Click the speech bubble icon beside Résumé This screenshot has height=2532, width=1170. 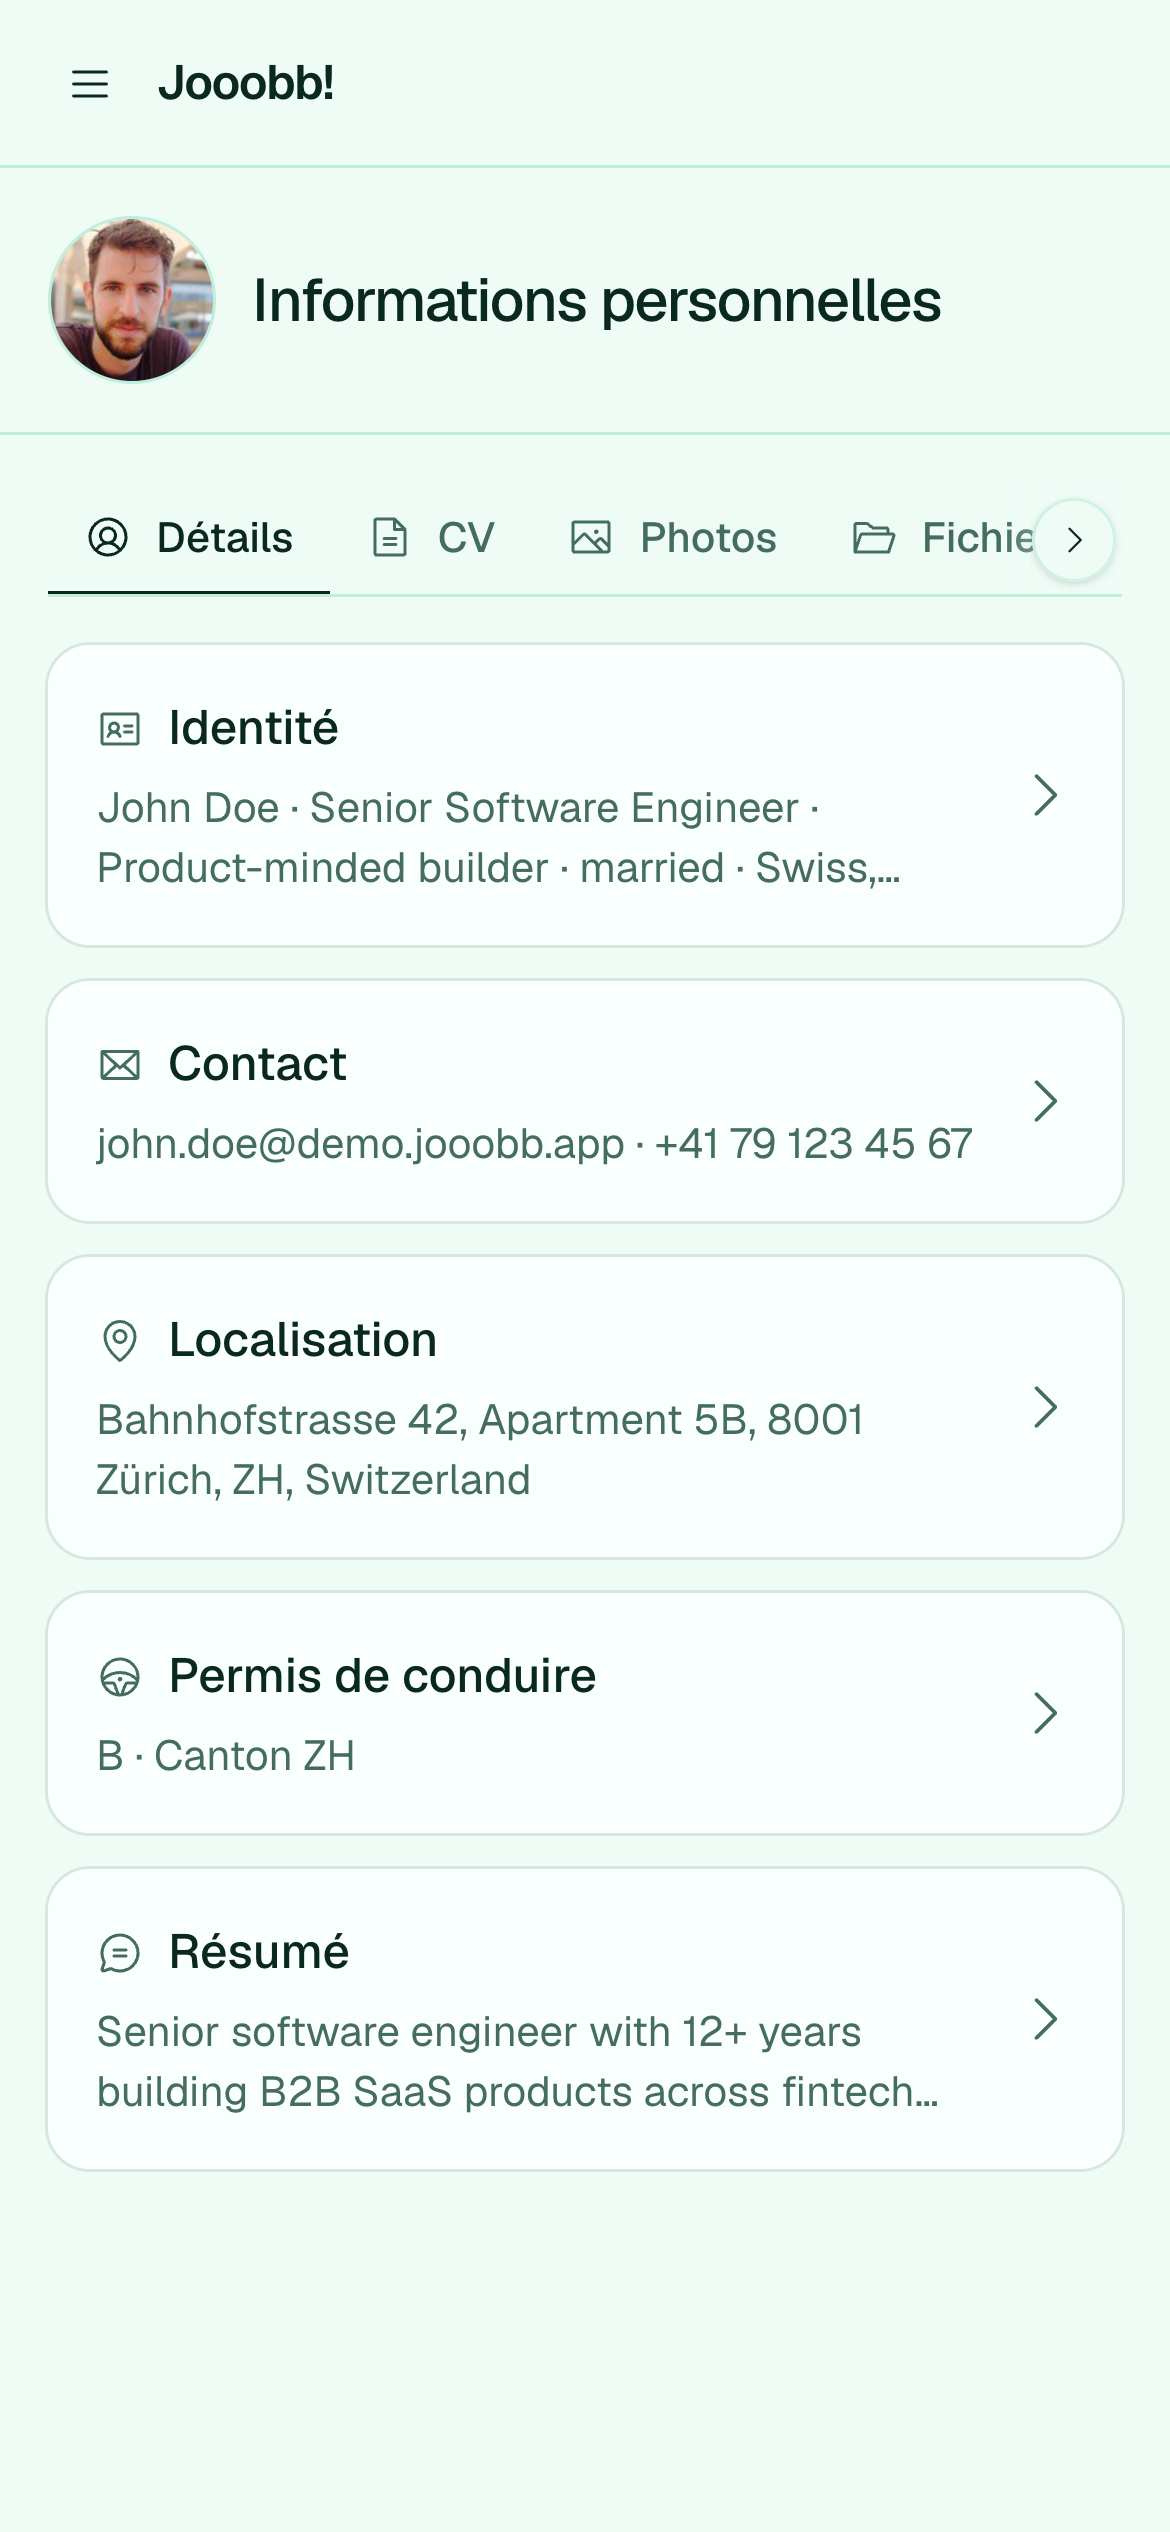pos(120,1953)
